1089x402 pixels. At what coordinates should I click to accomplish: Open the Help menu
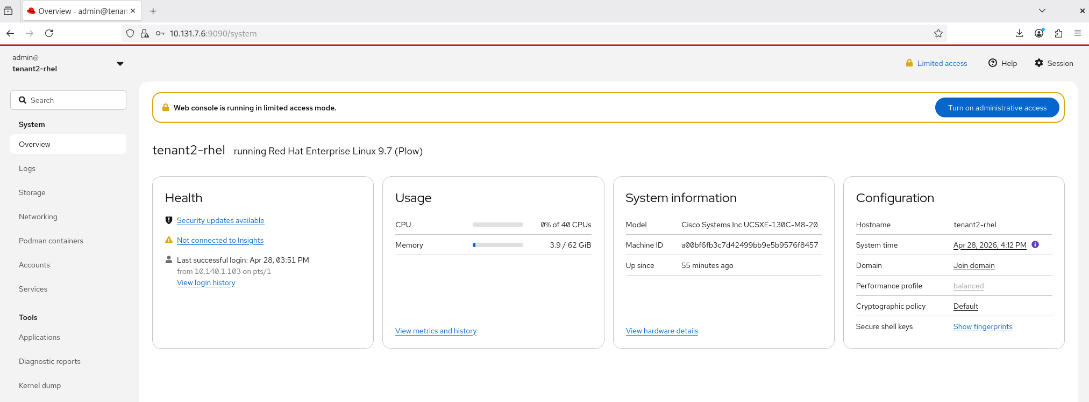1002,63
